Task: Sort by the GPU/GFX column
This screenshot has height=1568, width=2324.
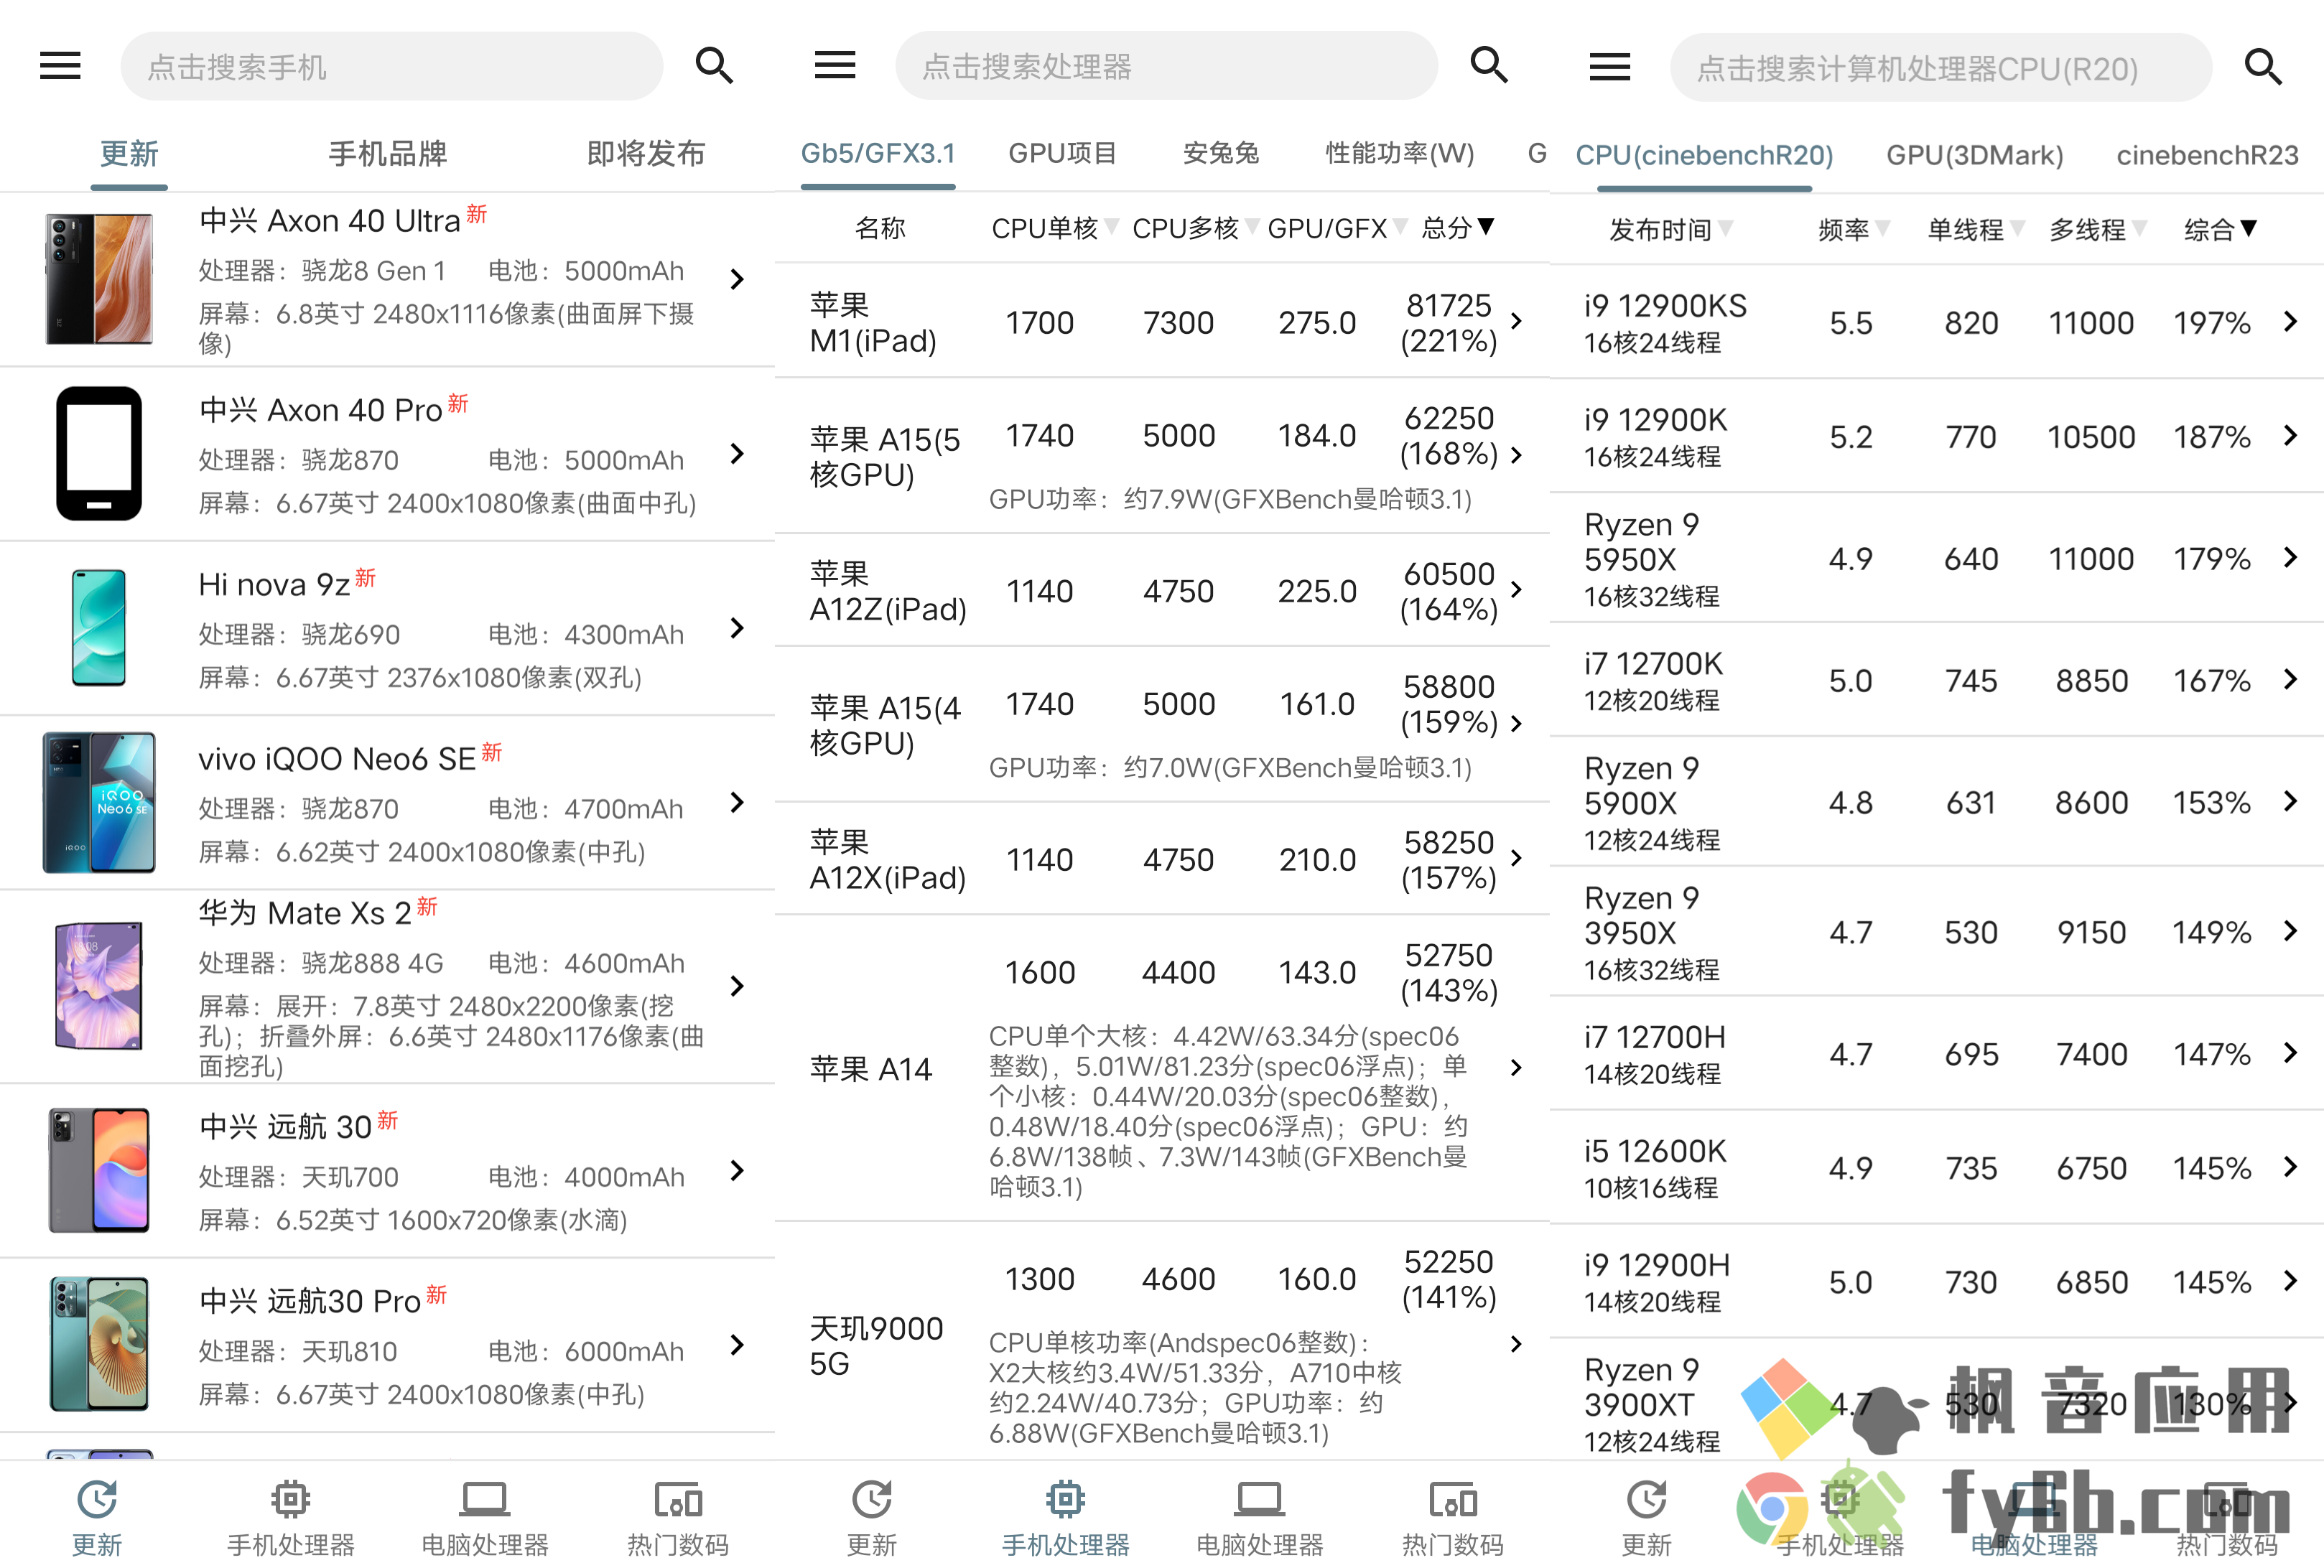Action: 1338,228
